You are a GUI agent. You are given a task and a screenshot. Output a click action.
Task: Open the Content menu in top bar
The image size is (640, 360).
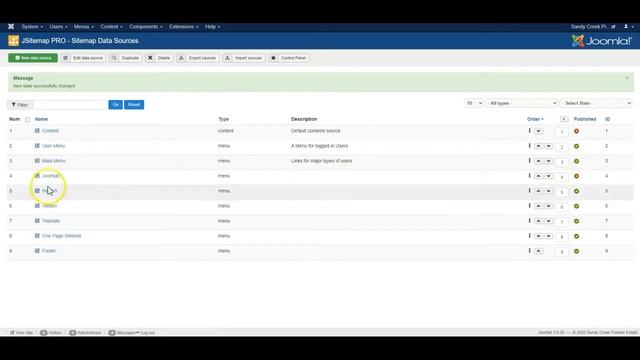tap(111, 27)
